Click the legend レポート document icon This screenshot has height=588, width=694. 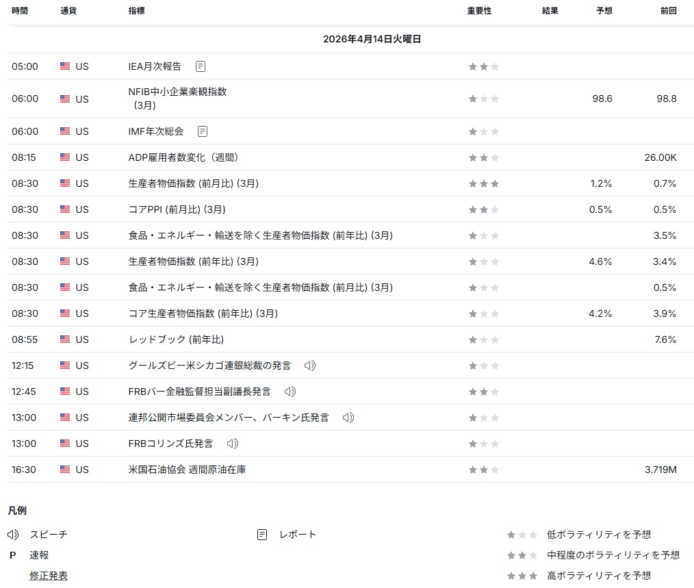click(x=262, y=534)
